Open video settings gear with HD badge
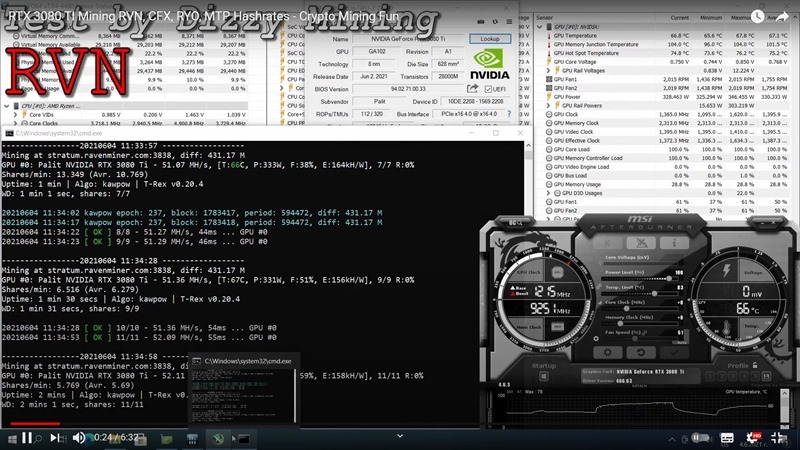800x450 pixels. [x=753, y=437]
